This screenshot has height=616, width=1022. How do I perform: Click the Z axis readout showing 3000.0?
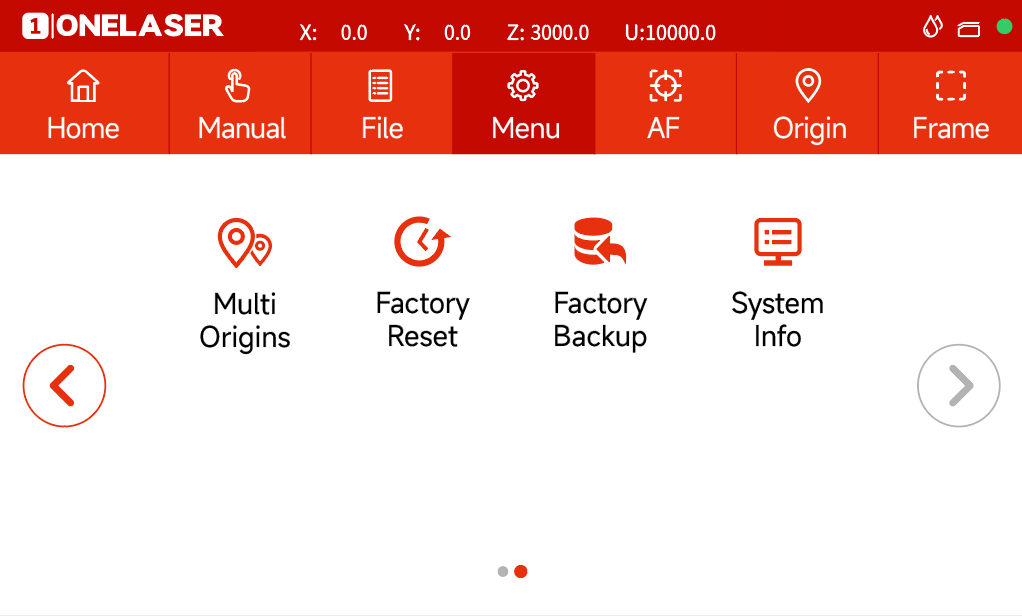(548, 32)
